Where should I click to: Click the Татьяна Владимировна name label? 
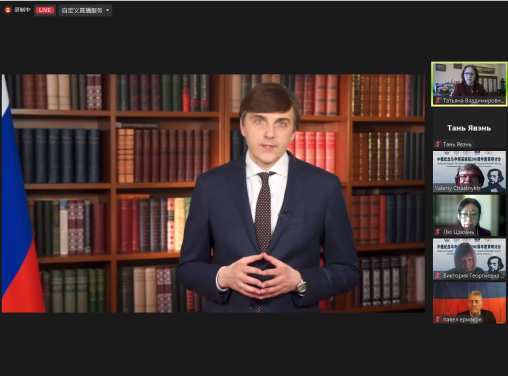coord(473,100)
